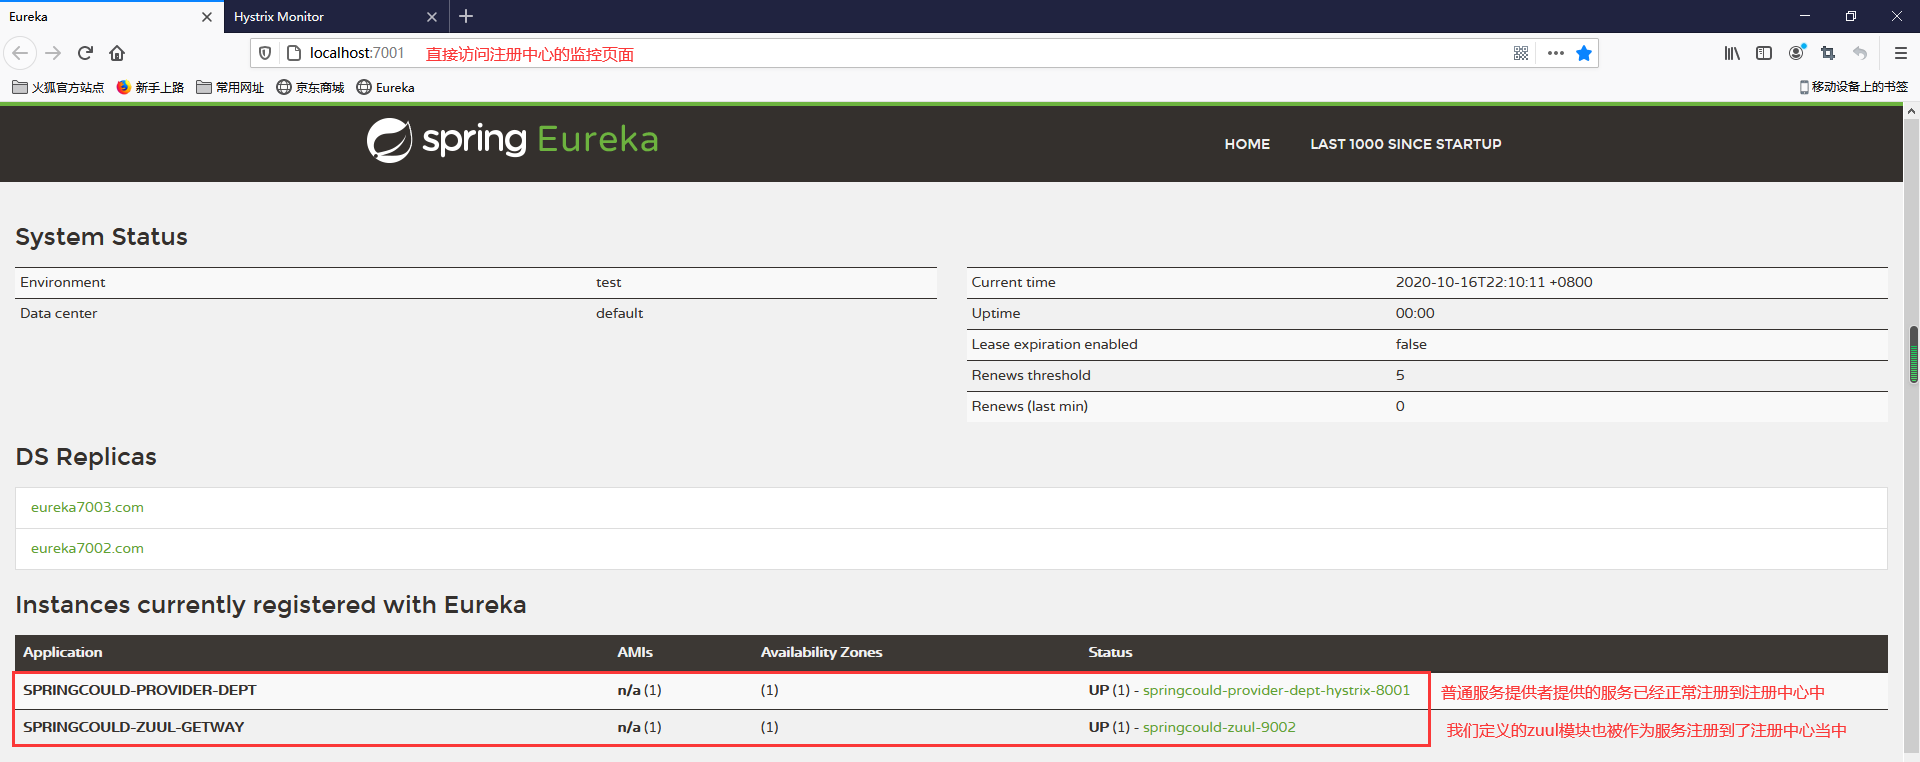Open the Library icon in toolbar

click(x=1732, y=53)
